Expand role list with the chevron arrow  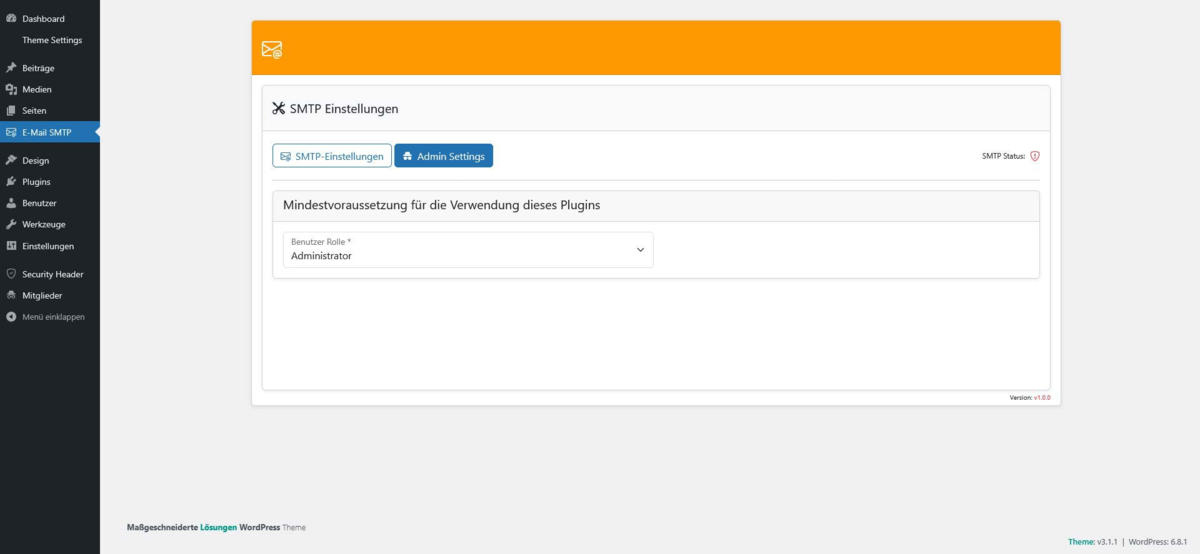(x=641, y=250)
